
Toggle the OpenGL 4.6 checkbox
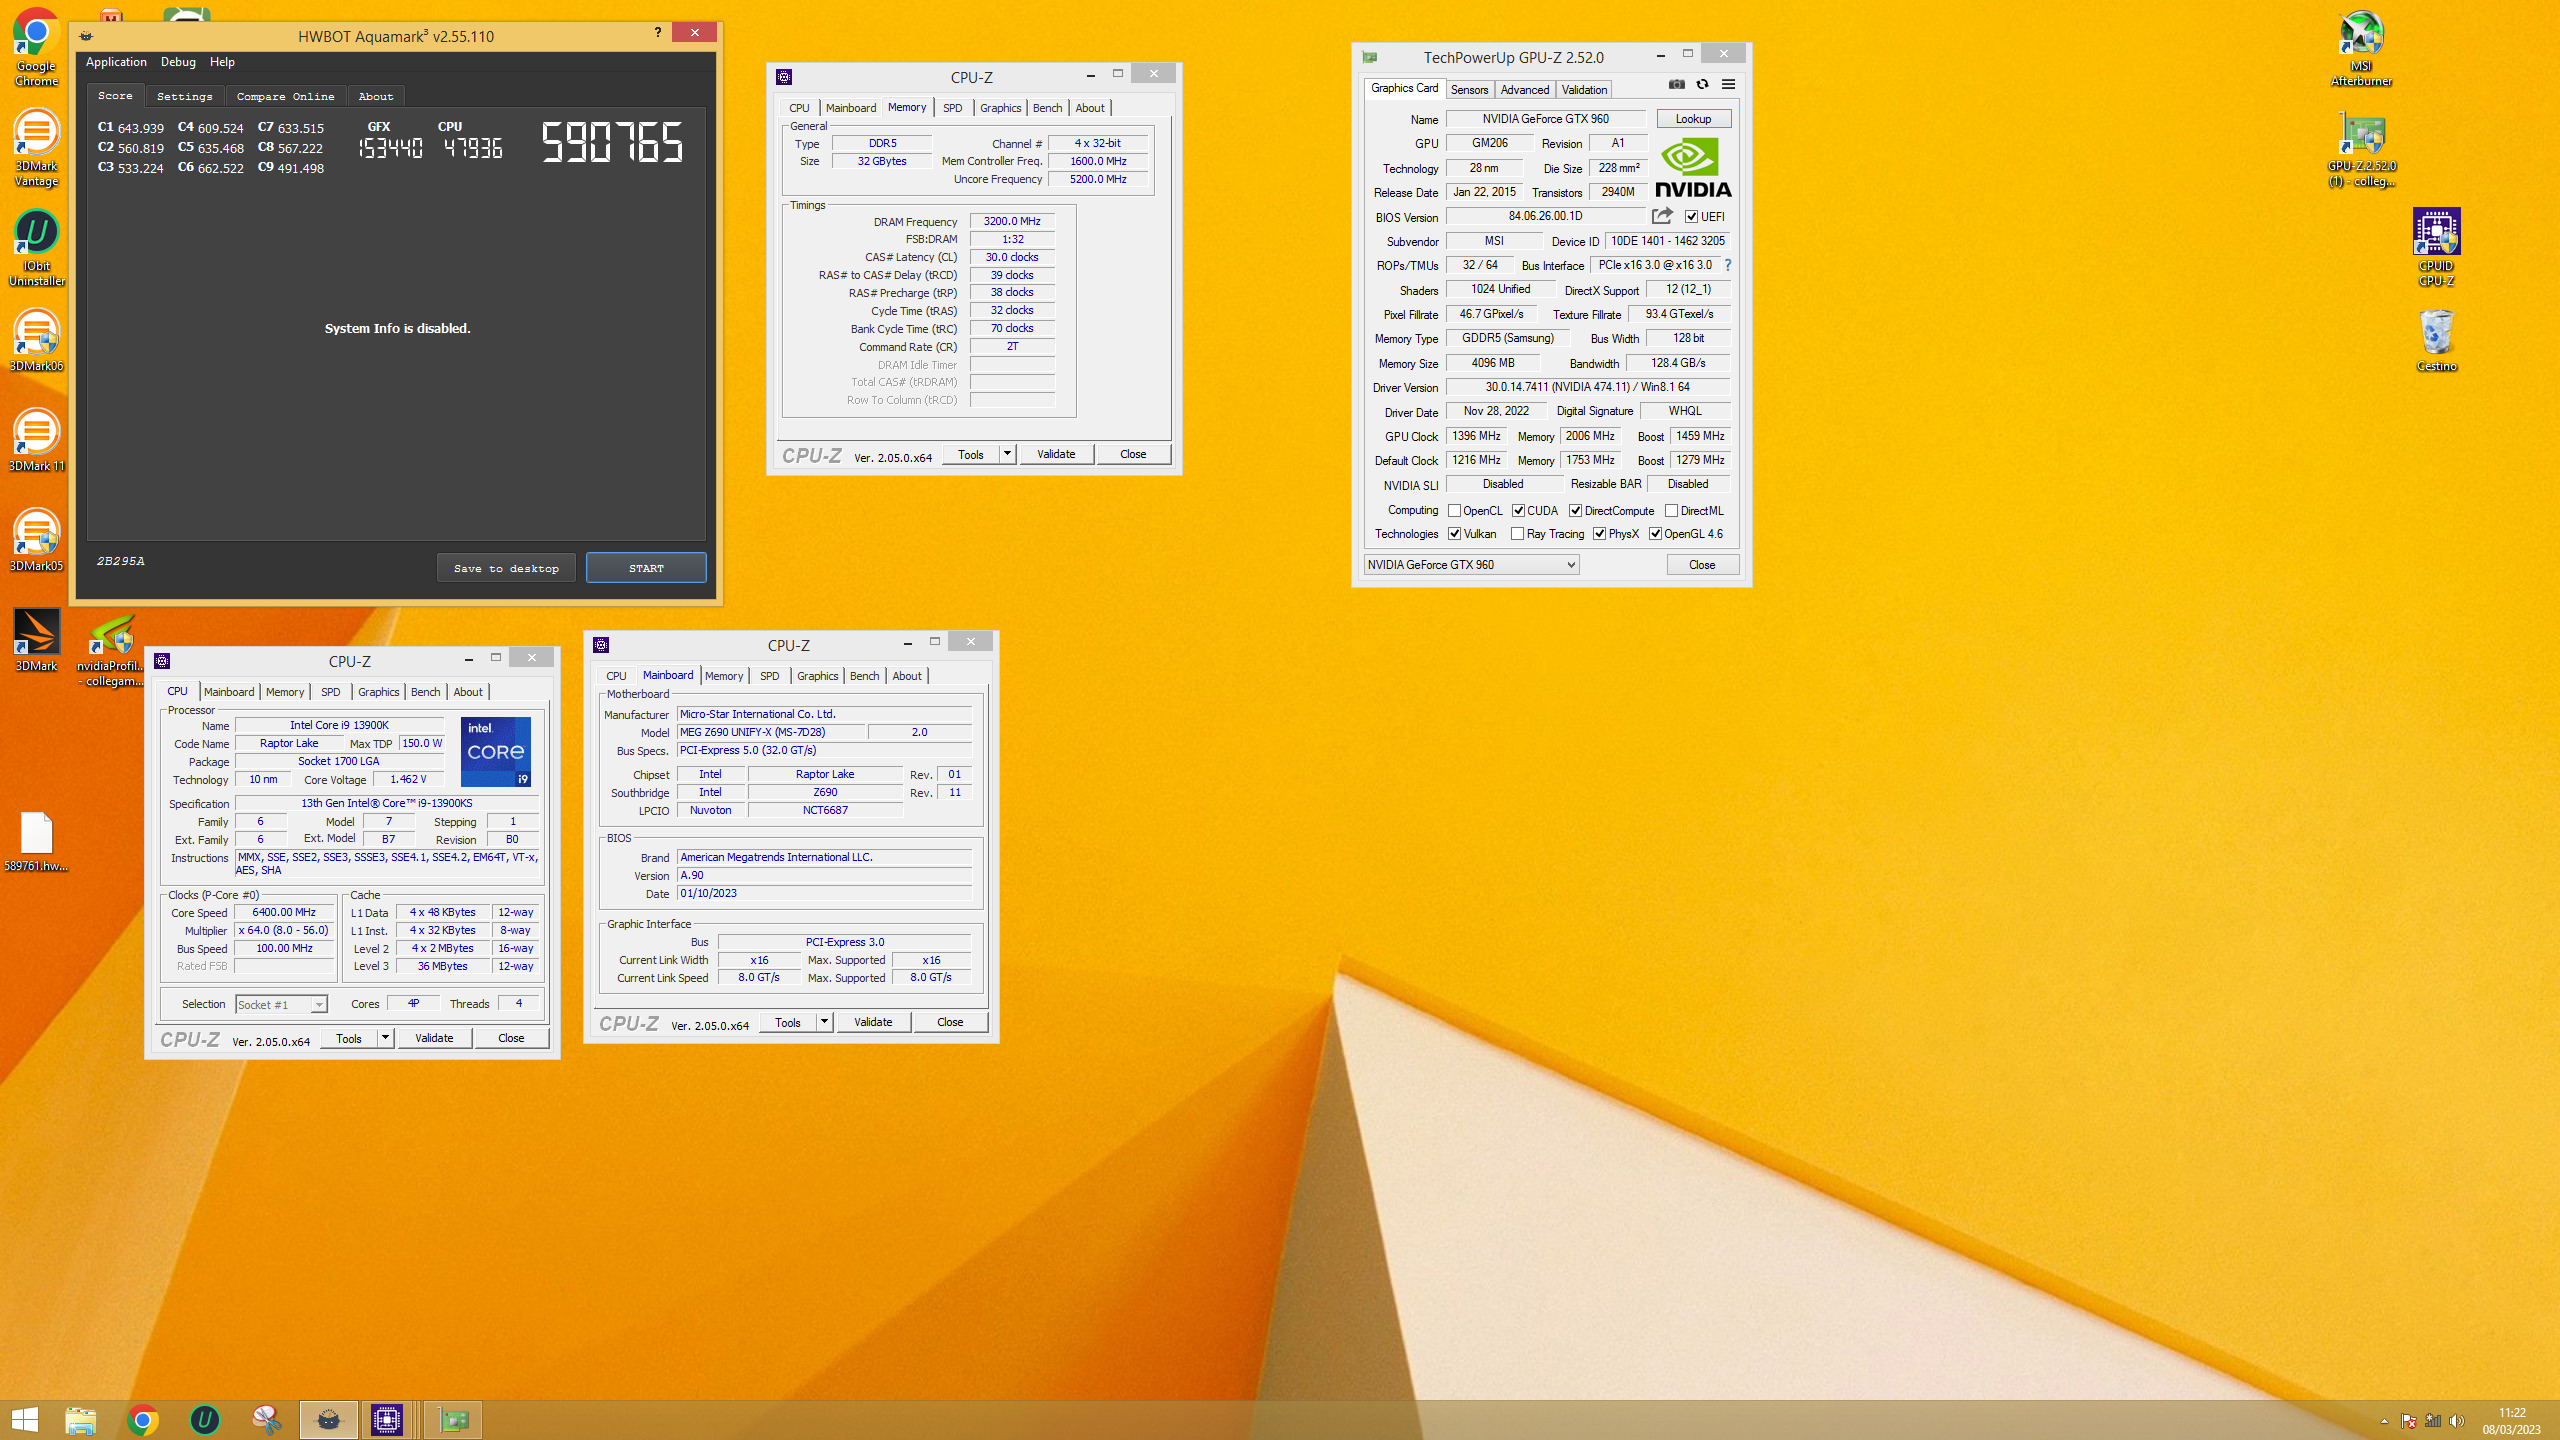[1655, 534]
